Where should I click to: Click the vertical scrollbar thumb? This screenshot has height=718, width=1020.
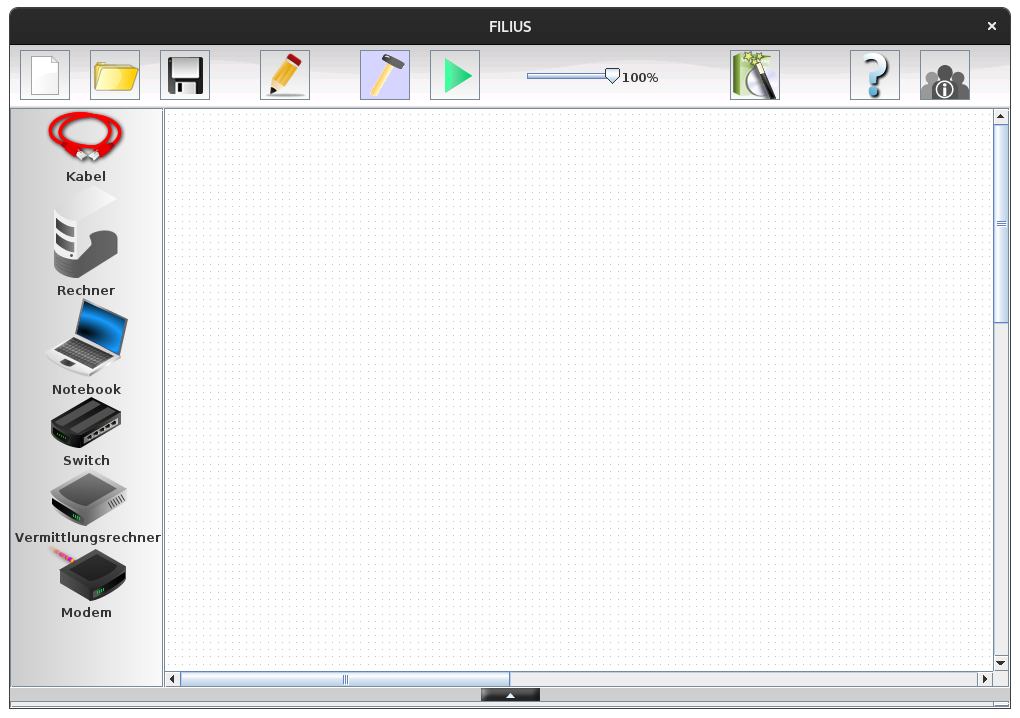coord(1001,223)
